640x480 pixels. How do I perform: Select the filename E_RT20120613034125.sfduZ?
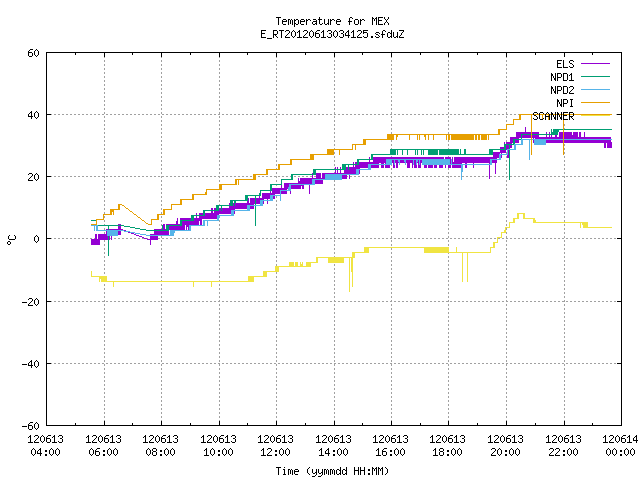(332, 34)
